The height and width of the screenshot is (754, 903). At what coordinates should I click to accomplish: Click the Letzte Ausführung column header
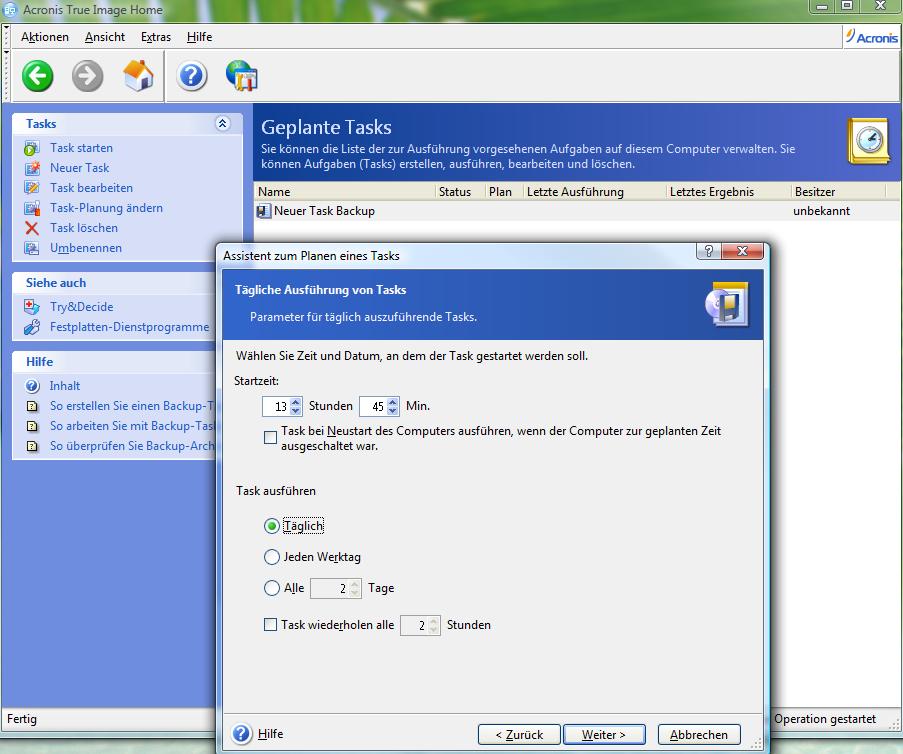point(594,192)
